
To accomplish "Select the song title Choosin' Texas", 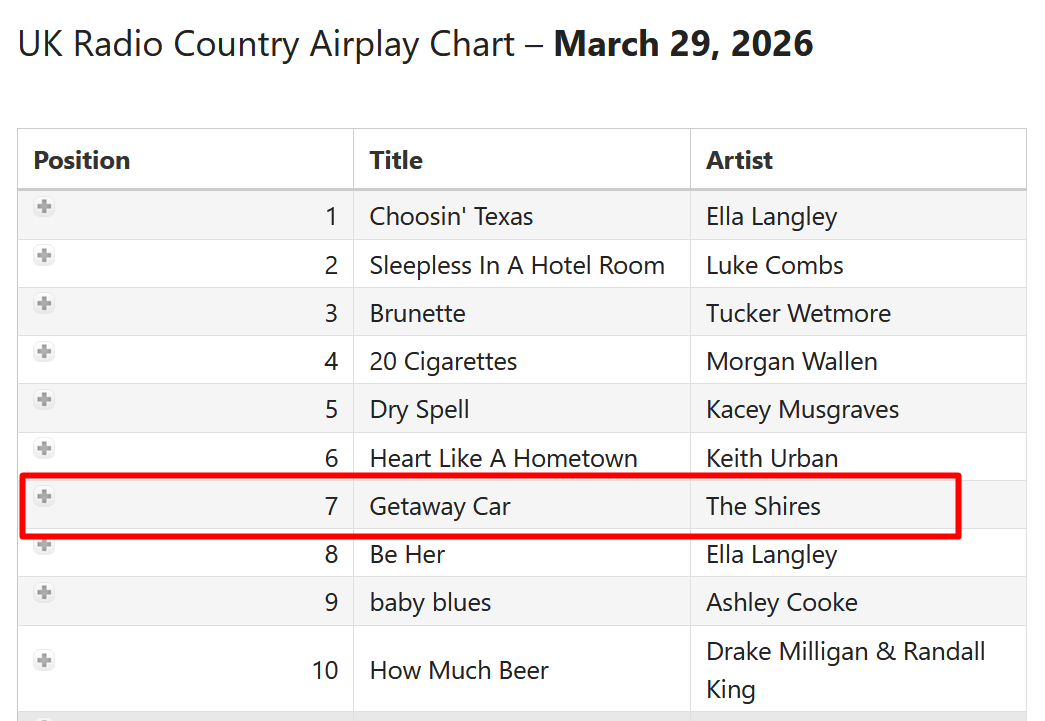I will (x=450, y=216).
